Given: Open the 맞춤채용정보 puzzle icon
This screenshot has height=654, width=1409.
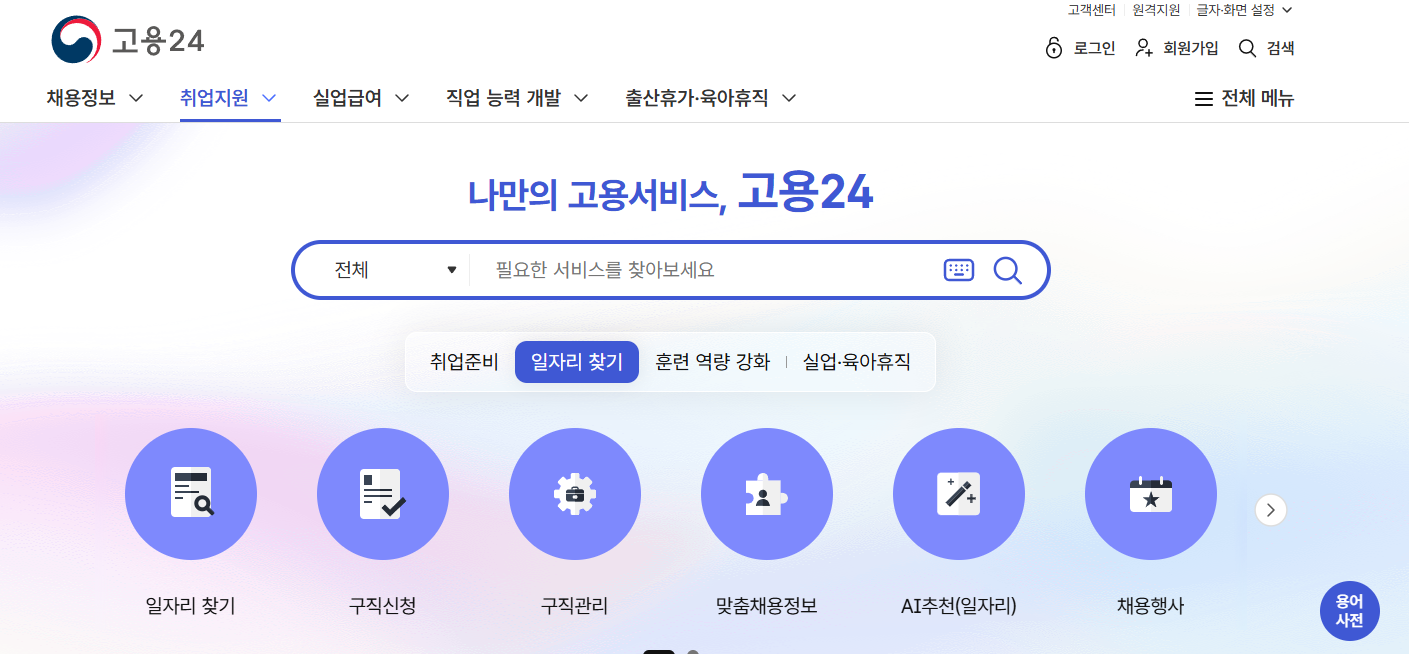Looking at the screenshot, I should [767, 493].
